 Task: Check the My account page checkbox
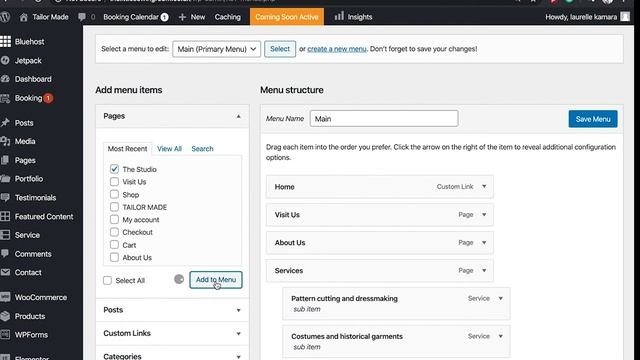point(114,220)
